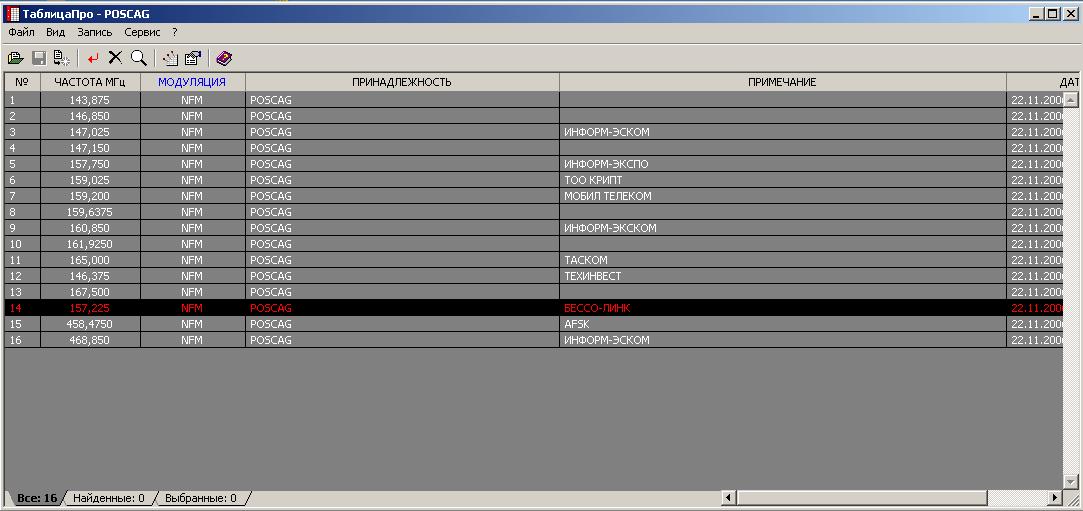Open the Файл menu
1083x511 pixels.
tap(21, 32)
